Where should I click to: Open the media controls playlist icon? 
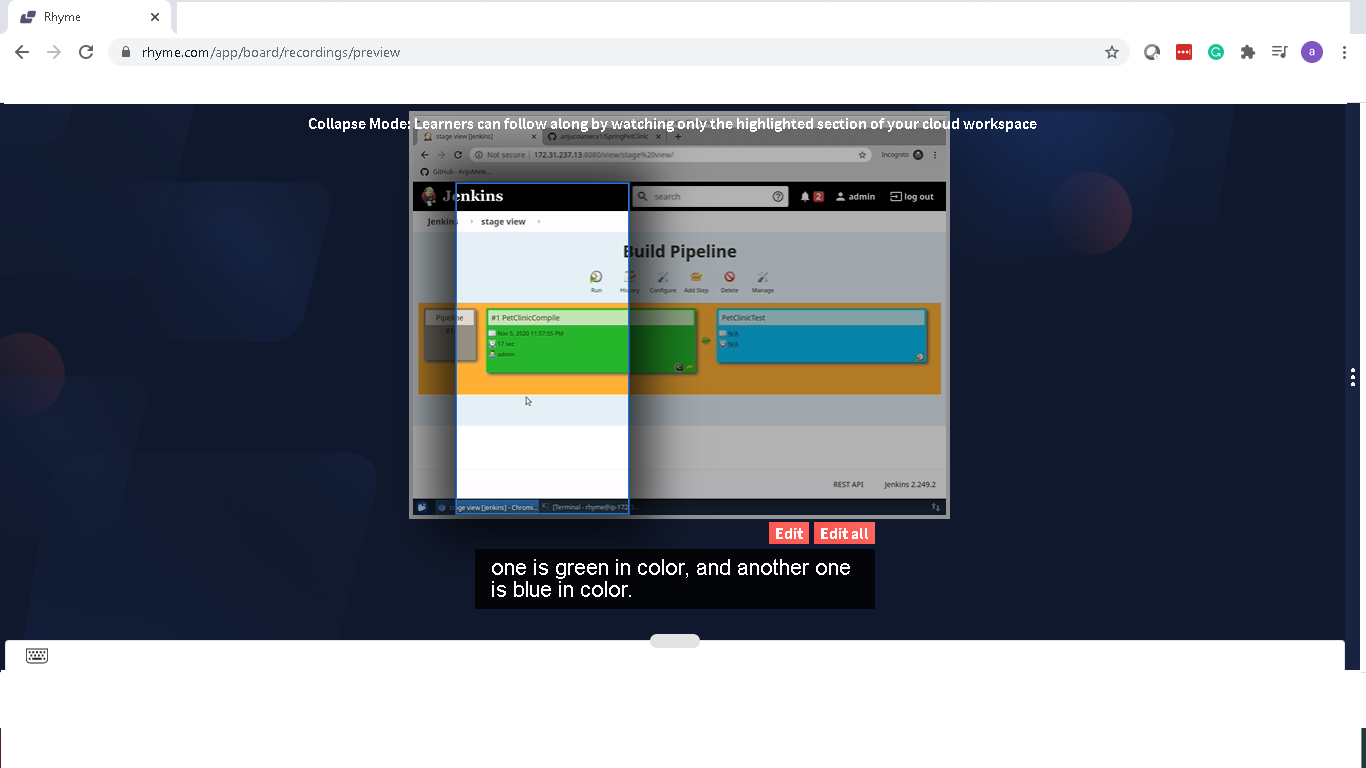(1279, 52)
